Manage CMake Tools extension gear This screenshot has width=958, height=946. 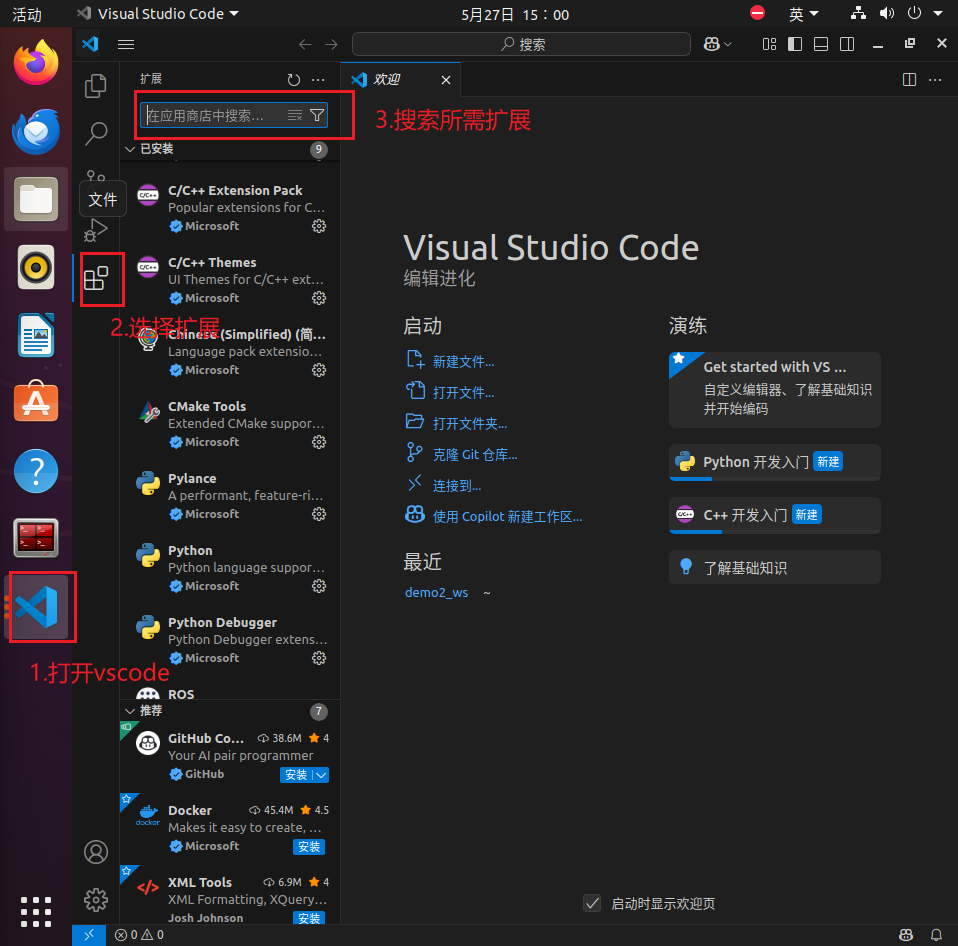319,442
